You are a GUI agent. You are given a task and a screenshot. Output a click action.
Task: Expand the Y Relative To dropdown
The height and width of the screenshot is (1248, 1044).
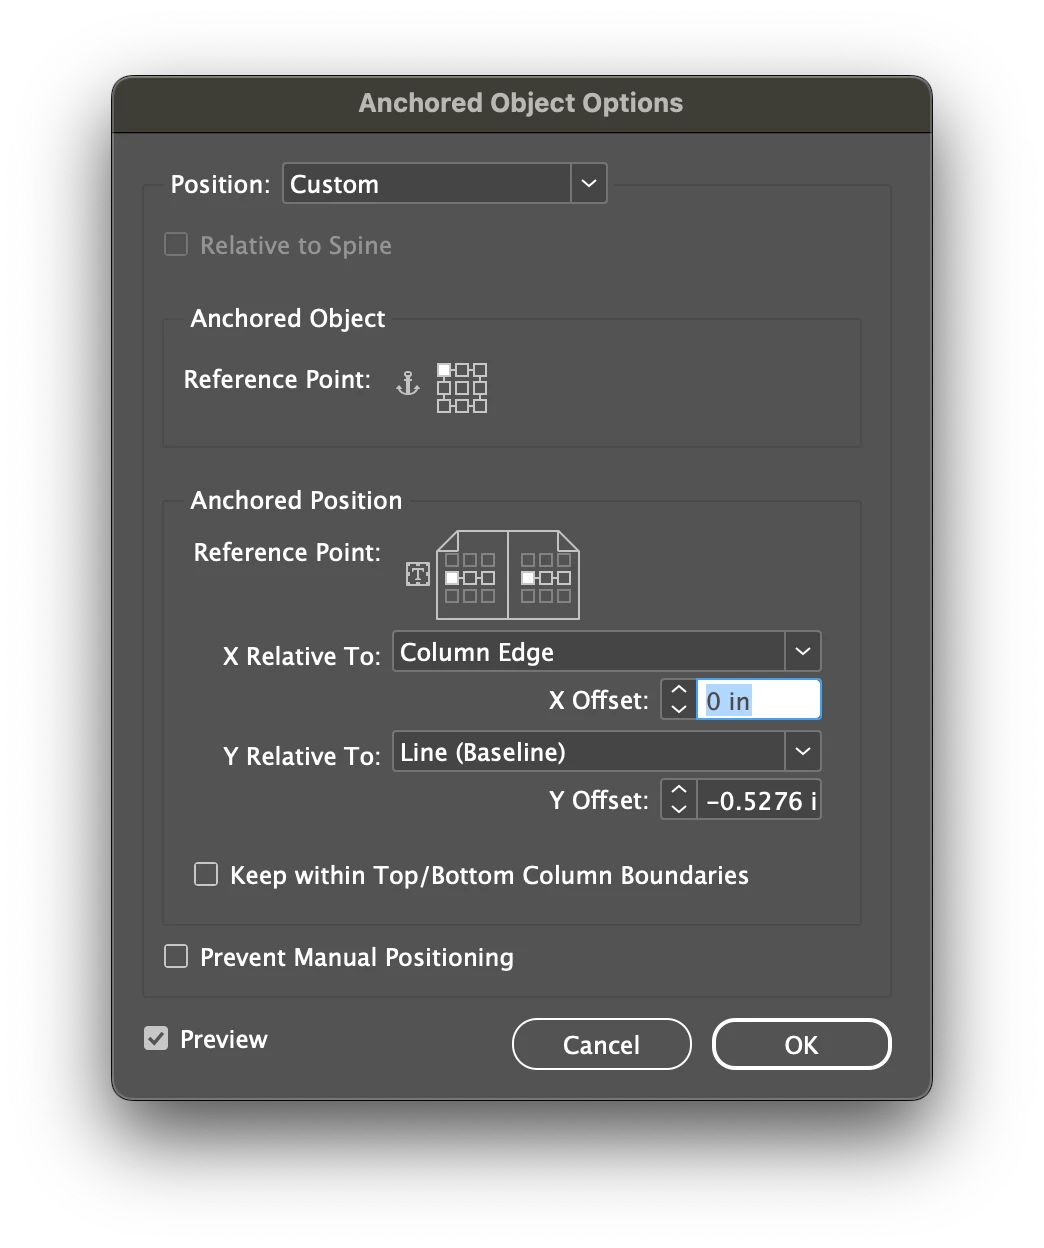607,752
